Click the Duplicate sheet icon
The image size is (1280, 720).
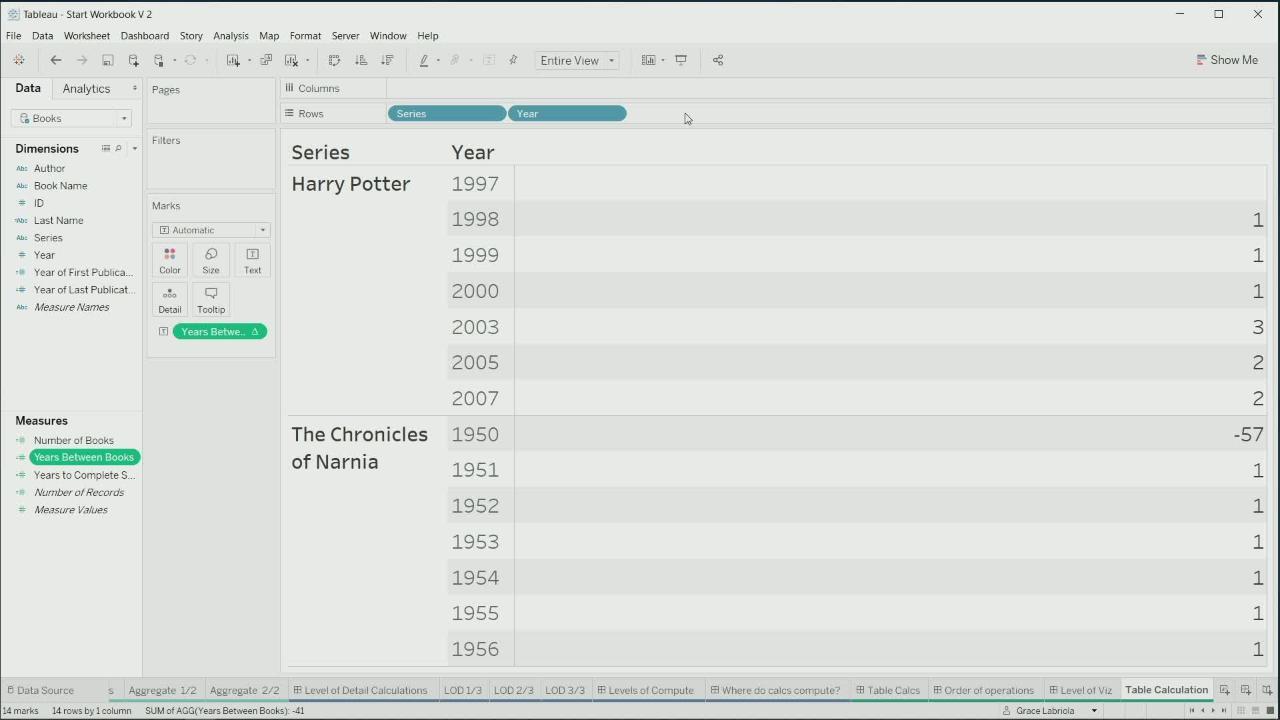point(266,60)
